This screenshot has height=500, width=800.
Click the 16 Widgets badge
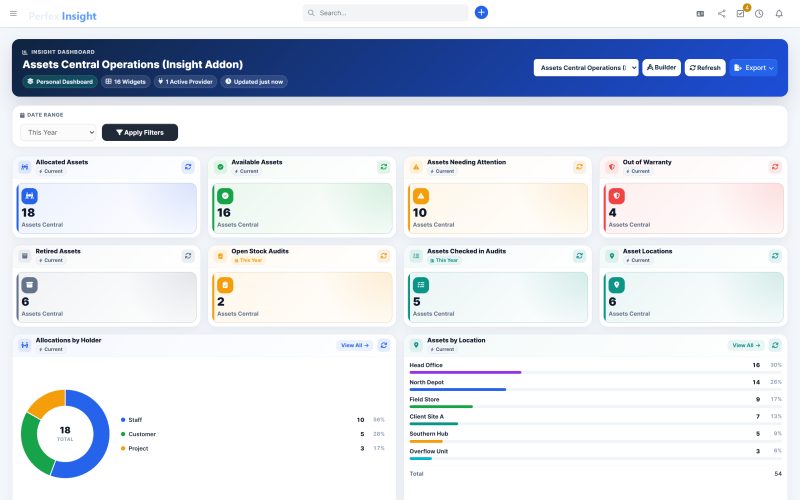point(126,82)
